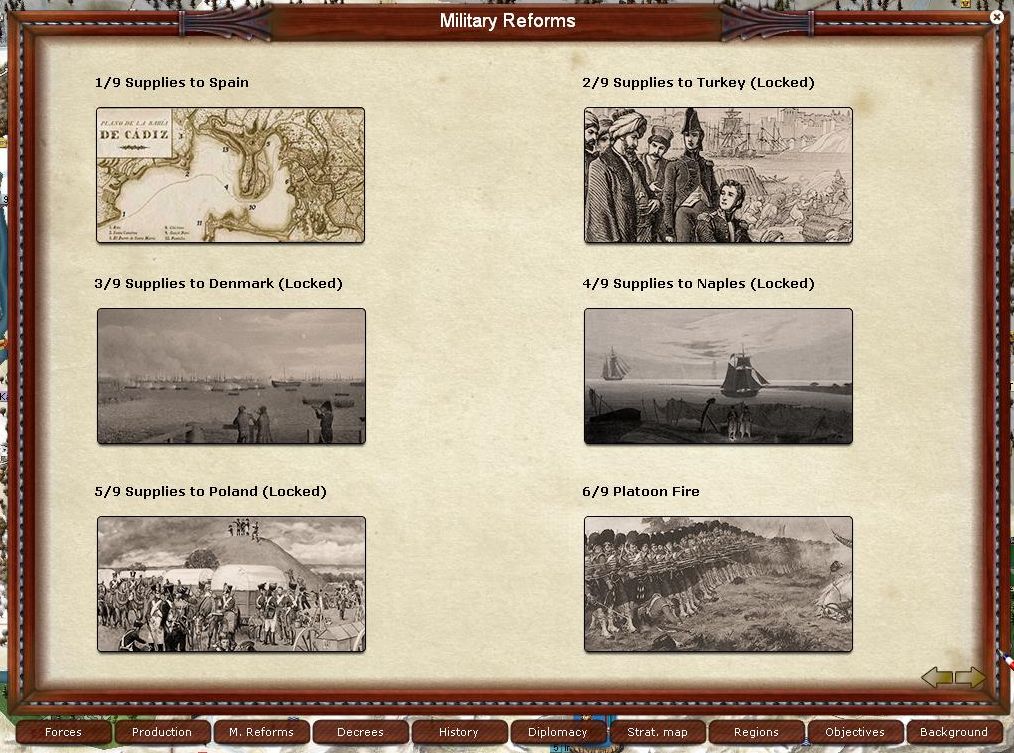Go to the Decrees tab
1014x753 pixels.
tap(360, 732)
